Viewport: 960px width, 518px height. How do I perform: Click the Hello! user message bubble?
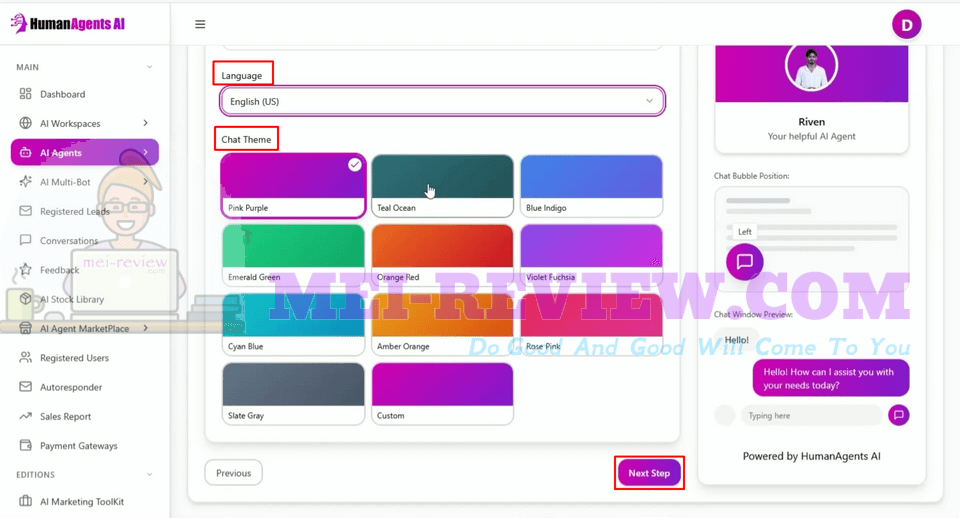(x=737, y=340)
